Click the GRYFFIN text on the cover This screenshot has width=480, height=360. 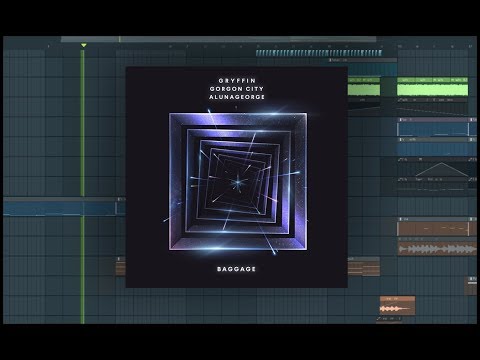click(237, 81)
